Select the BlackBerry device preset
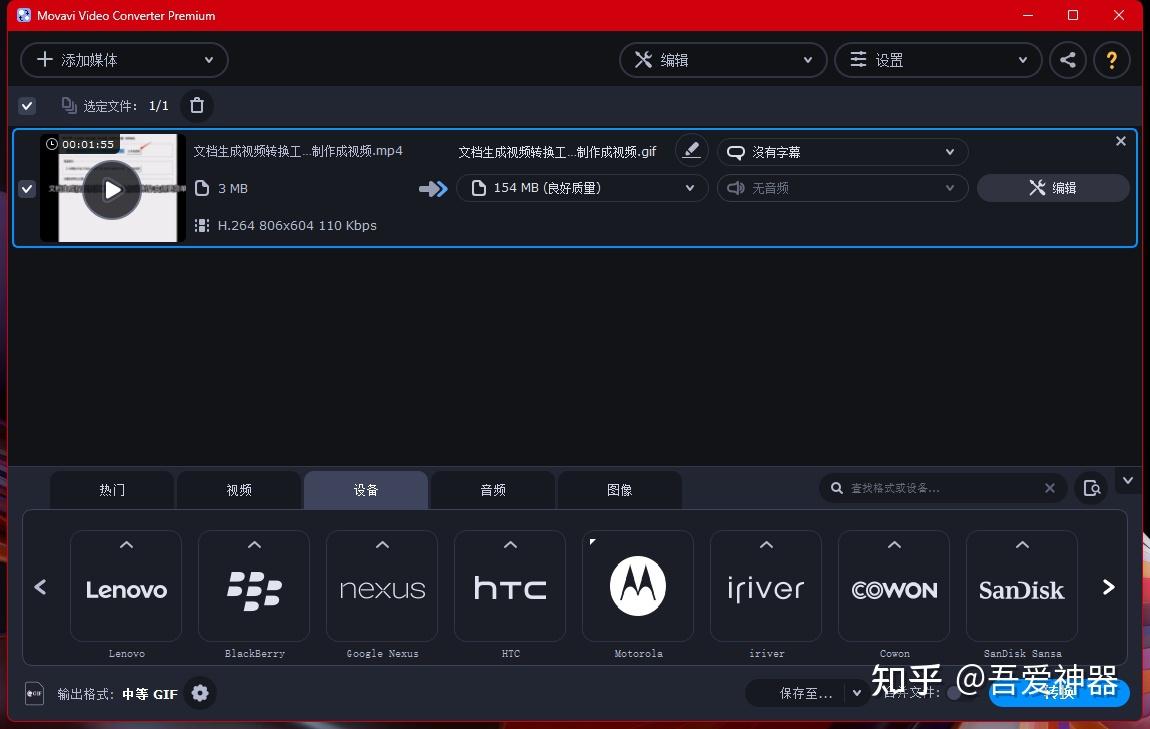The image size is (1150, 729). point(254,586)
